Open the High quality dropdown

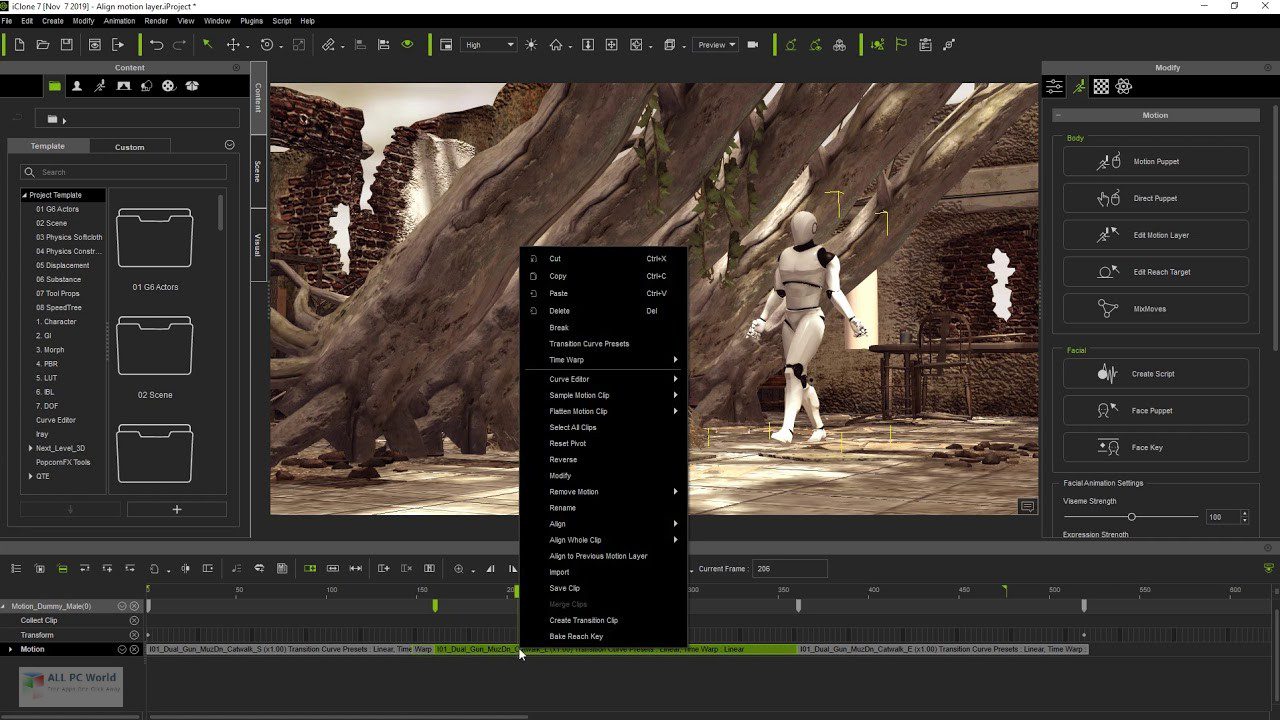(x=488, y=44)
